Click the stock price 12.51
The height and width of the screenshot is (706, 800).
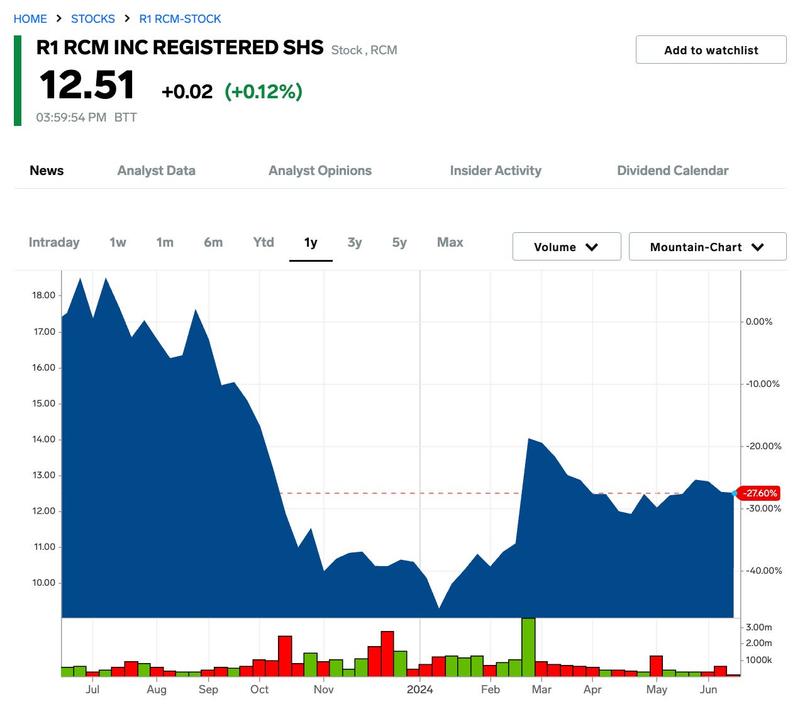tap(87, 85)
